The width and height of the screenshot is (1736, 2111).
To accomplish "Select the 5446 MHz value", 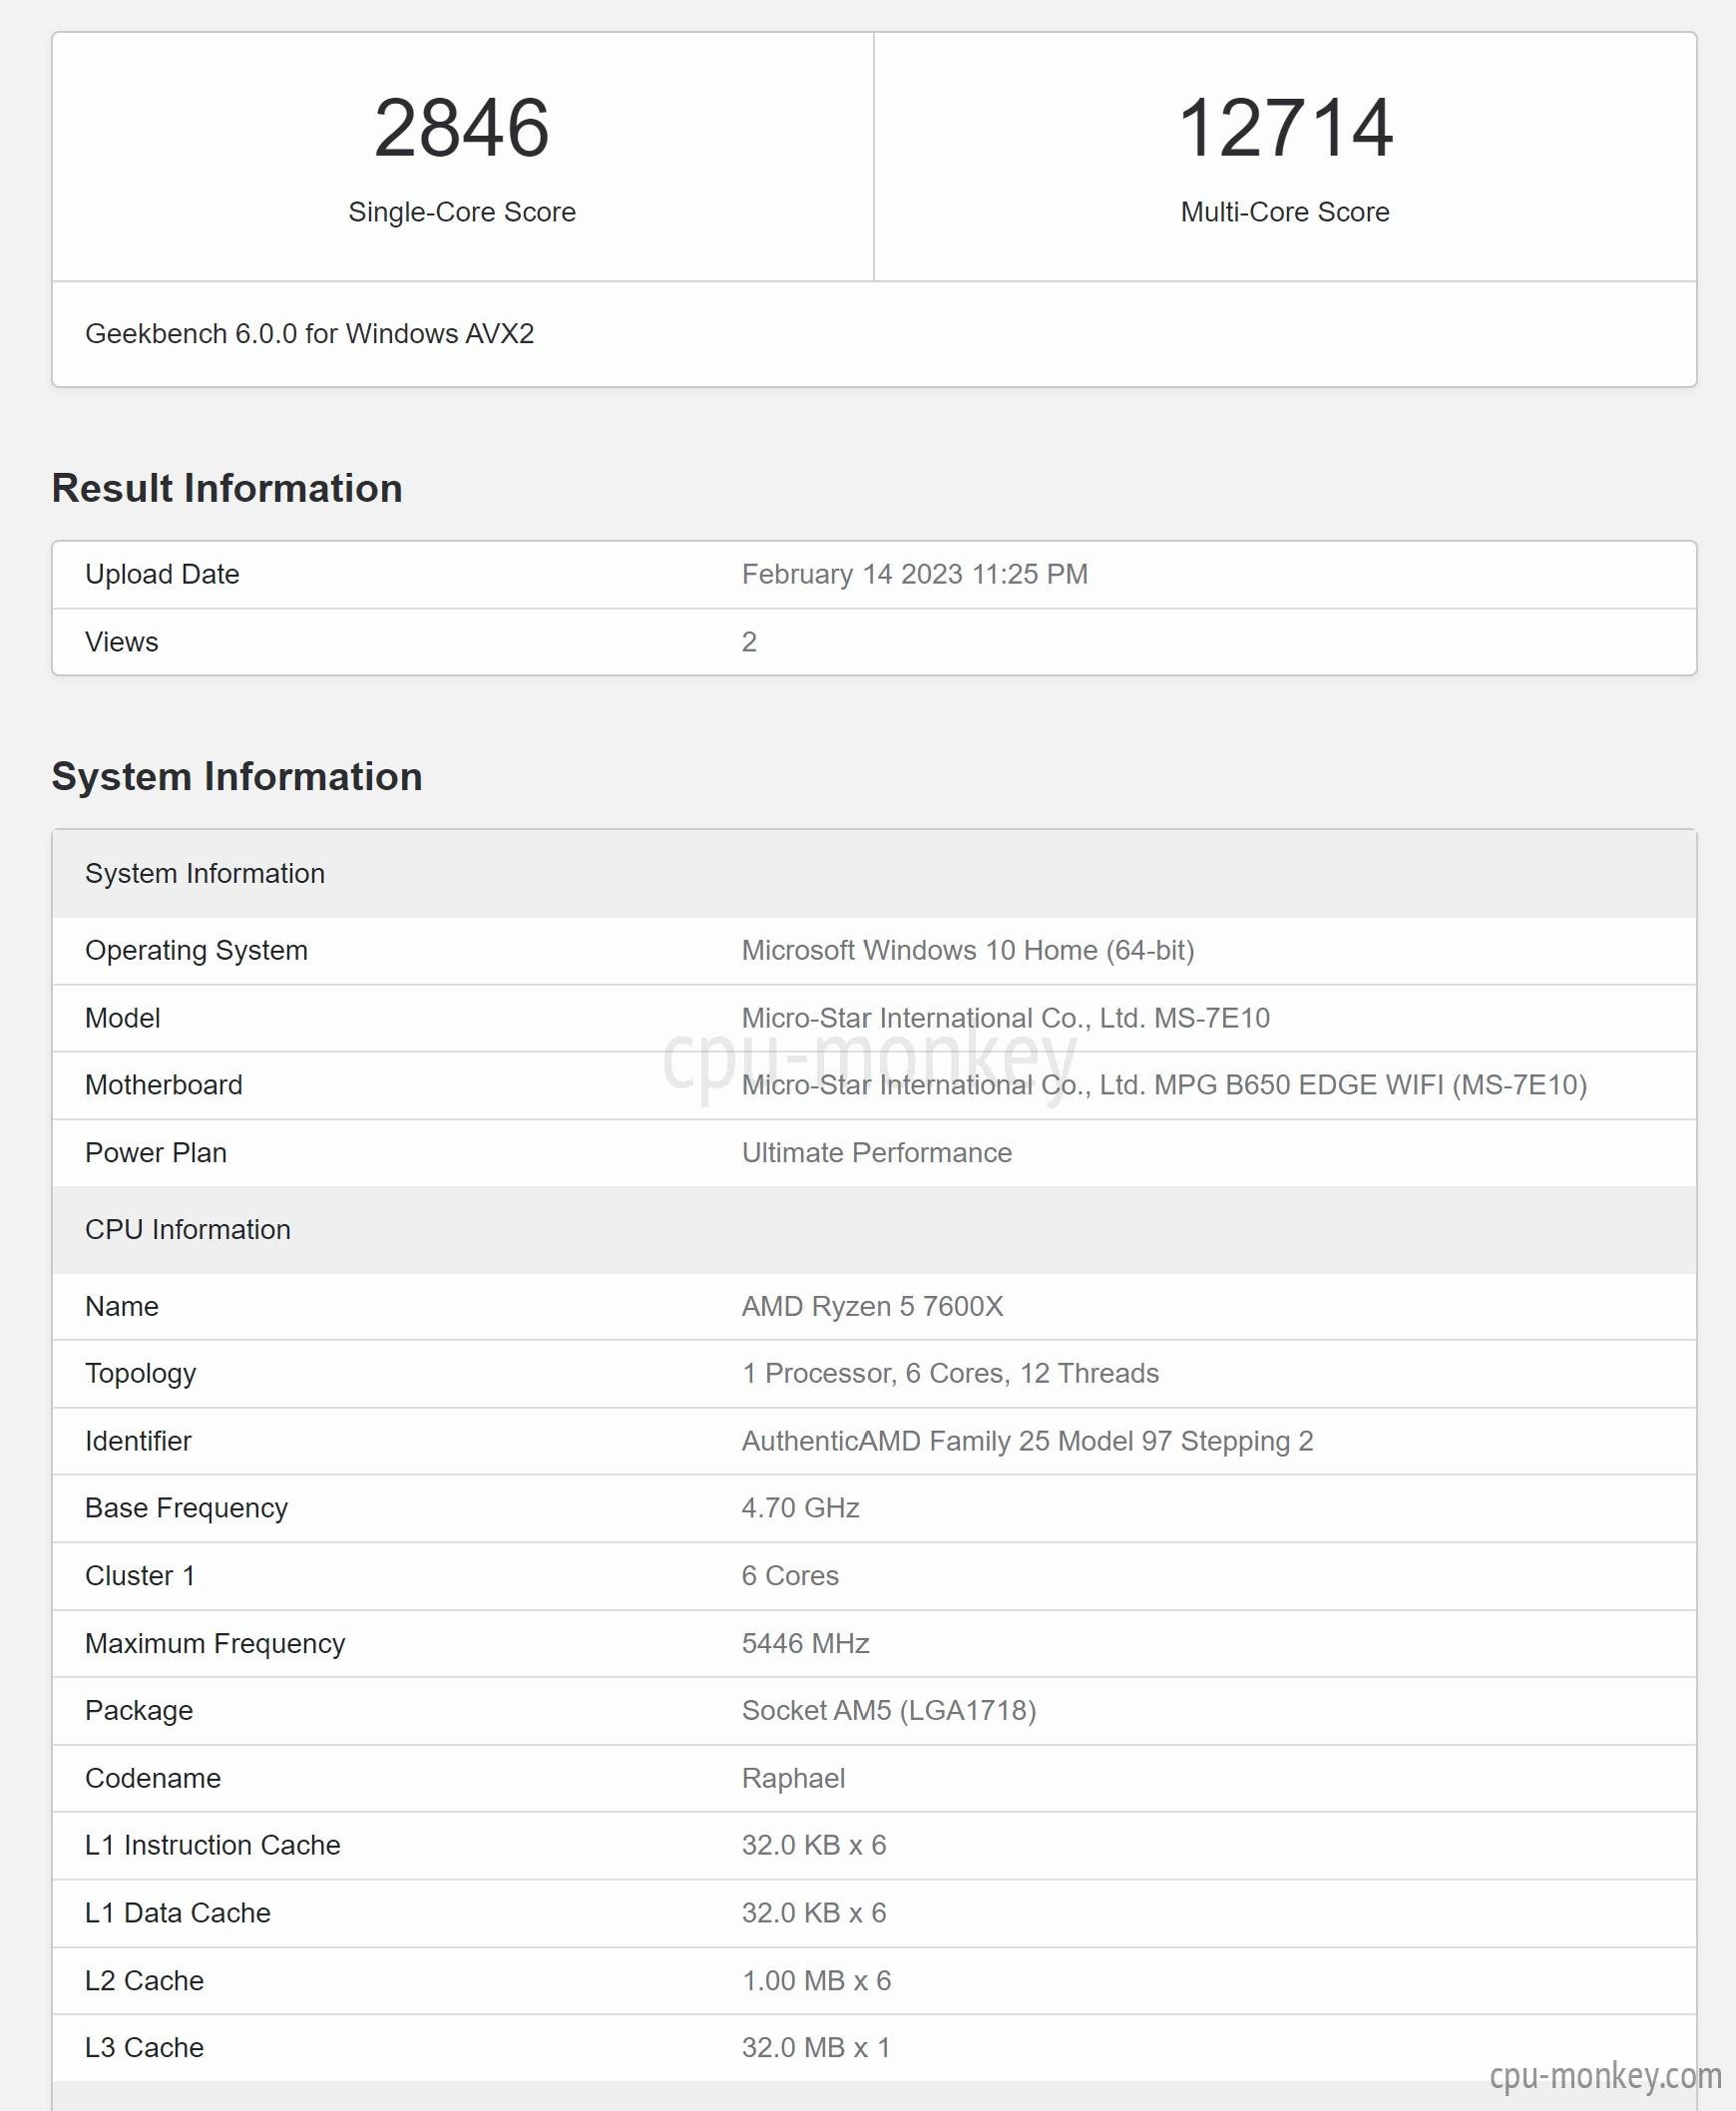I will (x=805, y=1644).
